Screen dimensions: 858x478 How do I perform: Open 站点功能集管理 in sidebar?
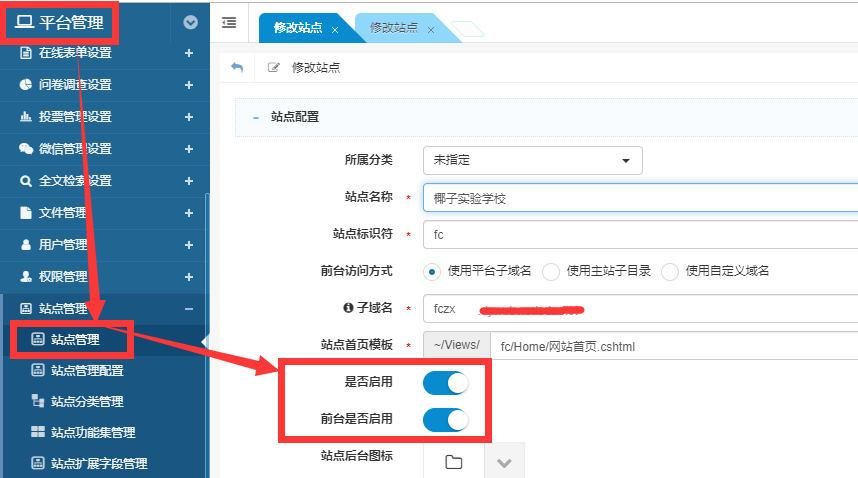(x=92, y=433)
